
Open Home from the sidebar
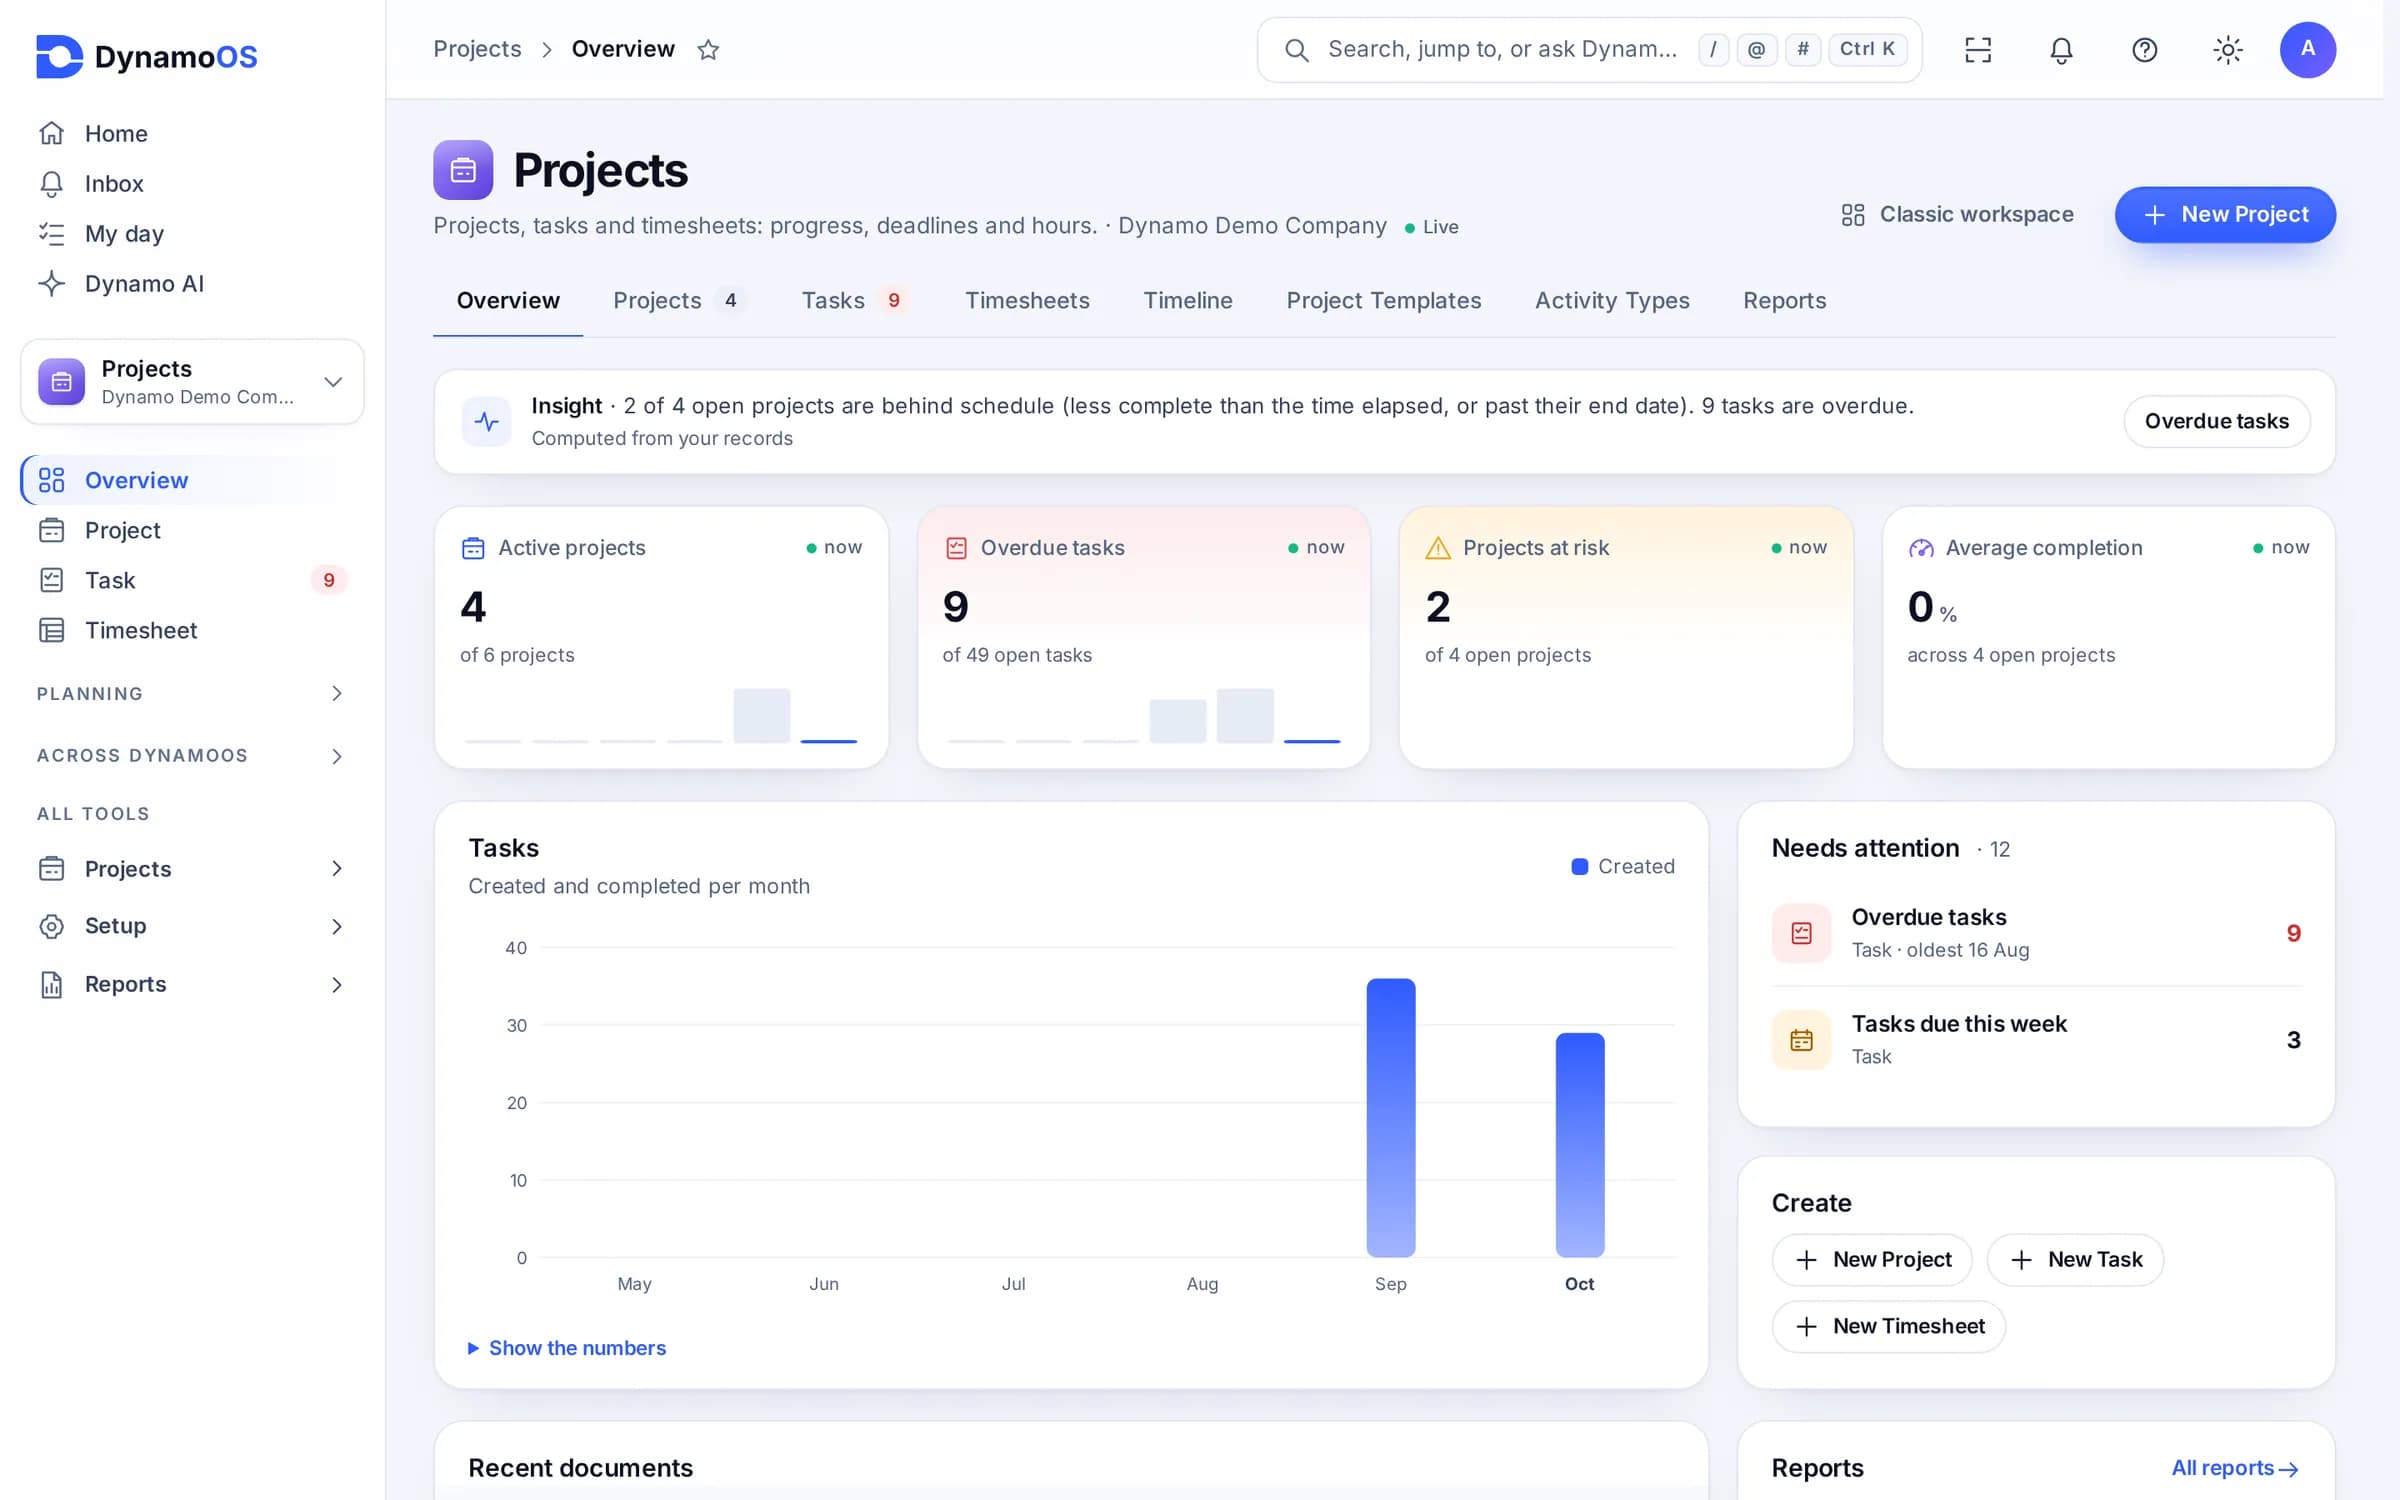pos(192,133)
